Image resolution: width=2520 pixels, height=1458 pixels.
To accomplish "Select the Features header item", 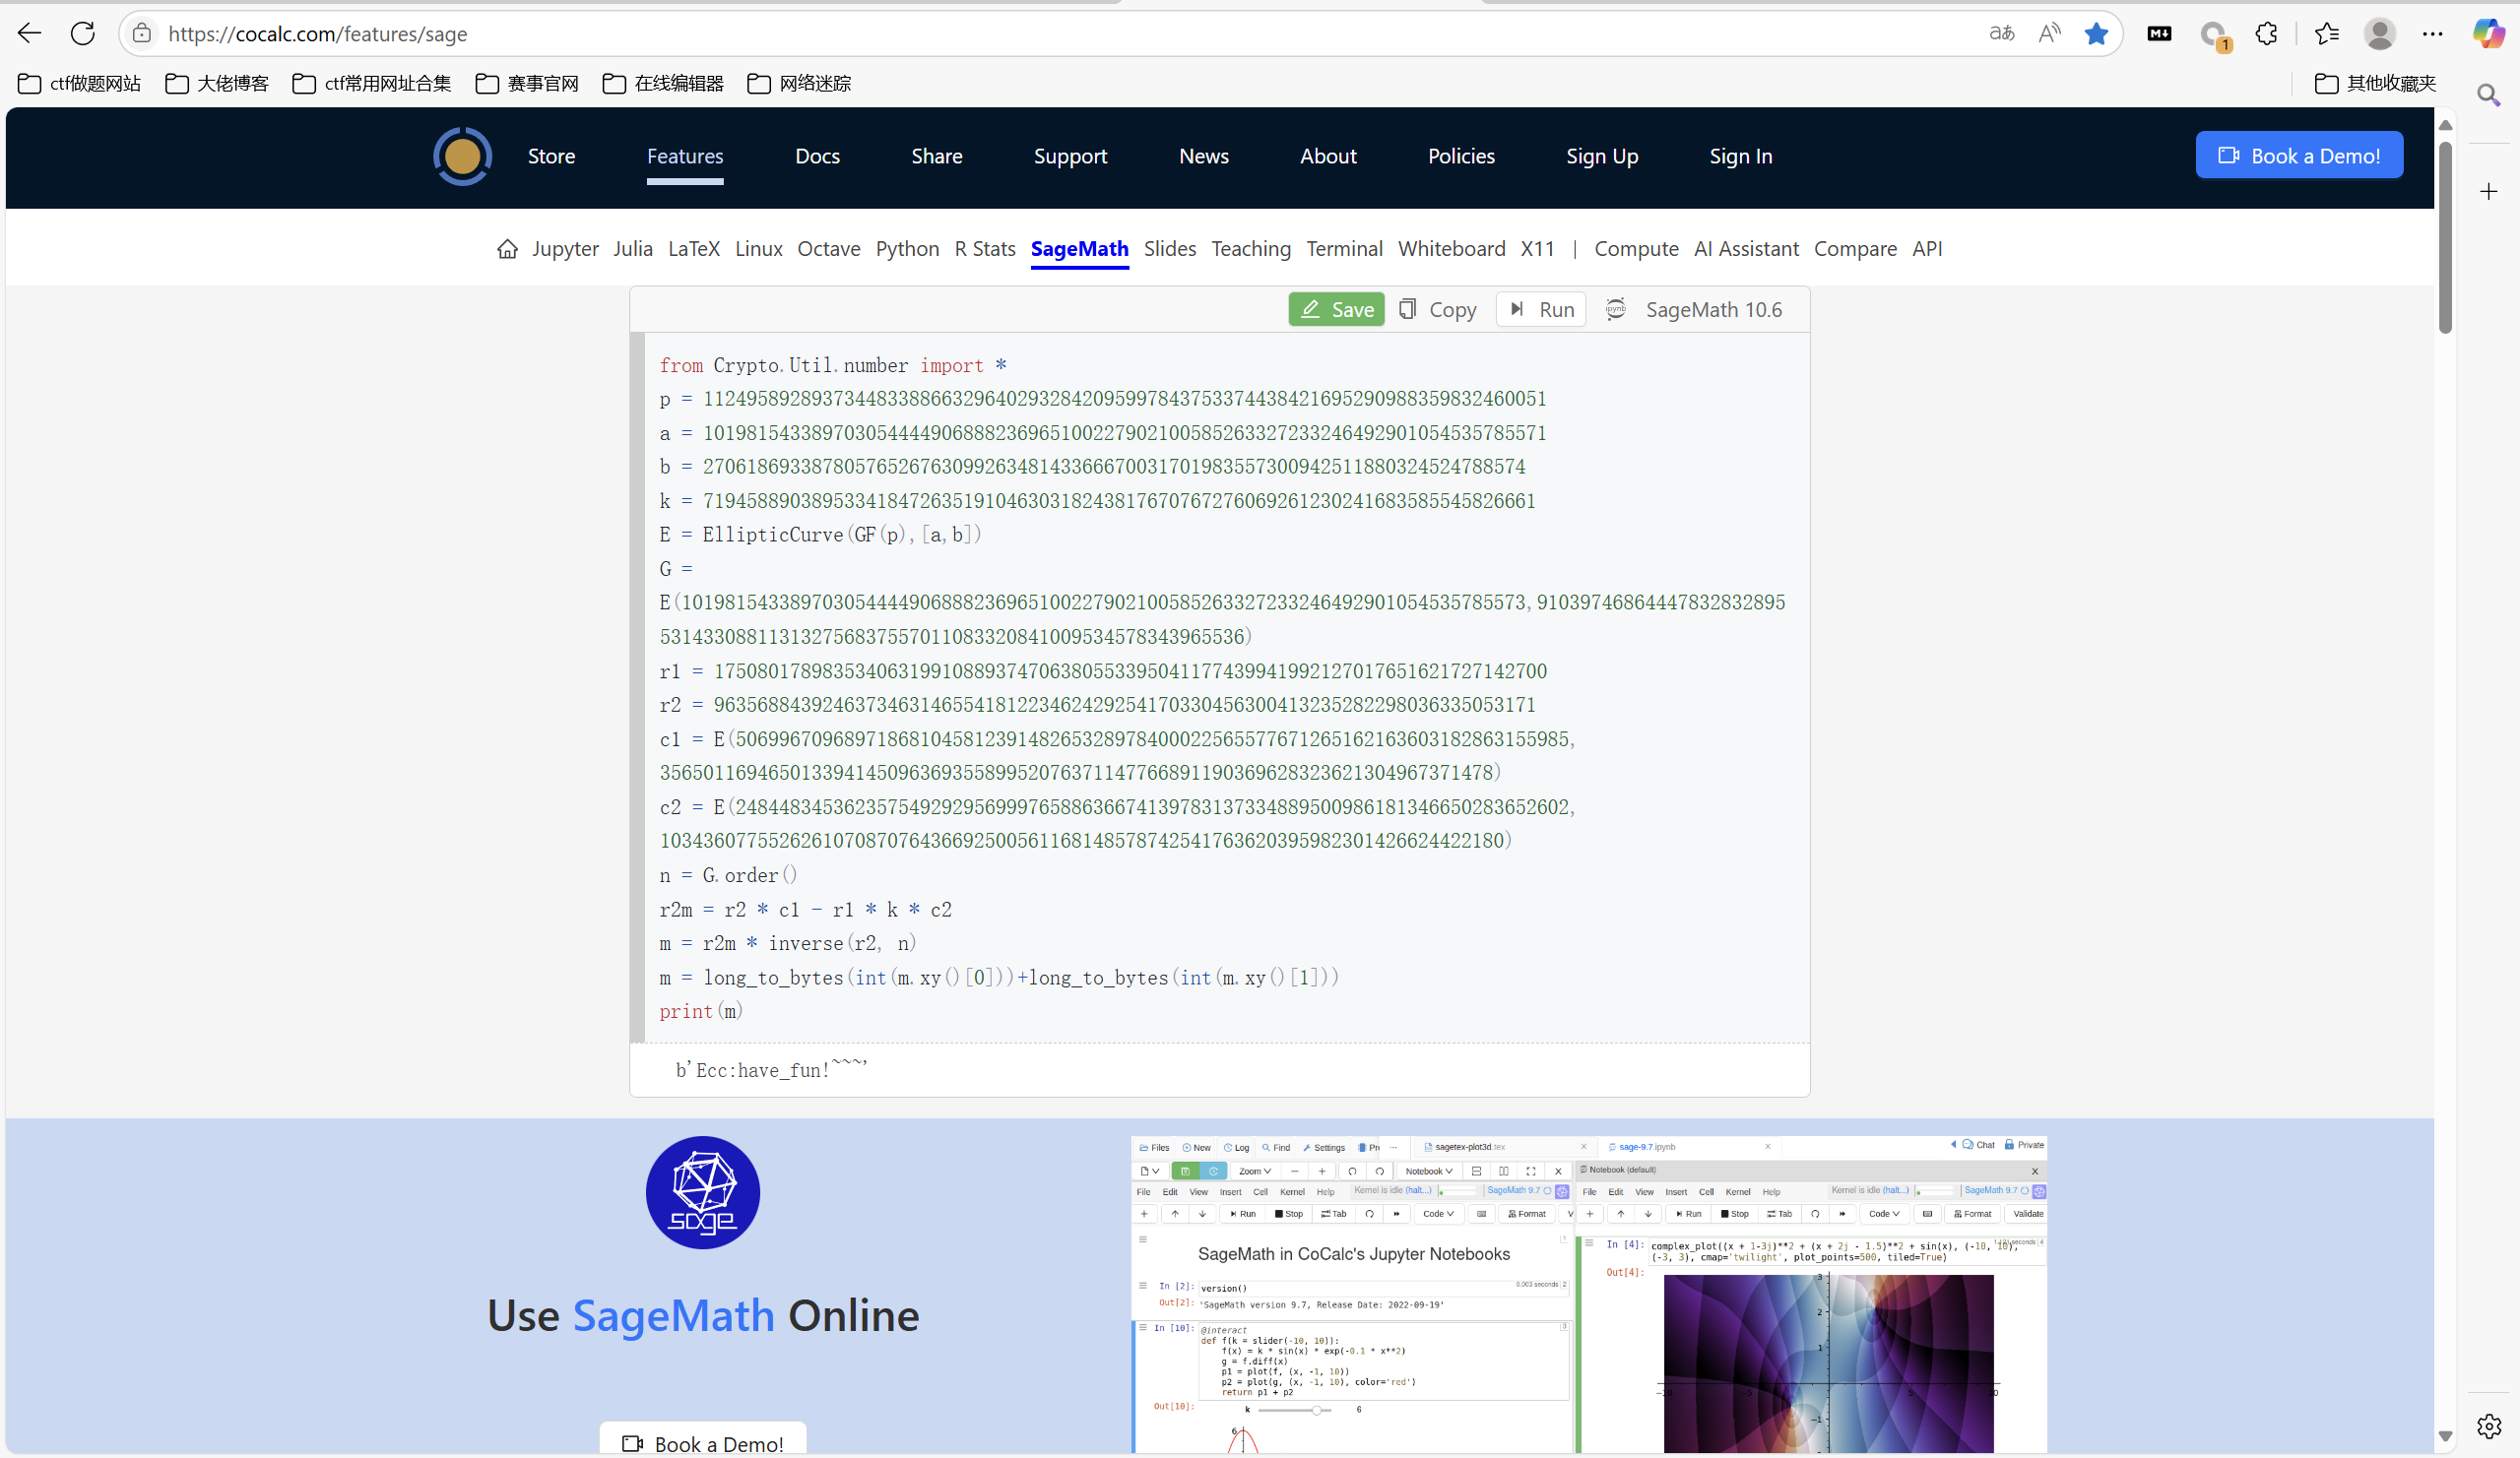I will pyautogui.click(x=685, y=156).
